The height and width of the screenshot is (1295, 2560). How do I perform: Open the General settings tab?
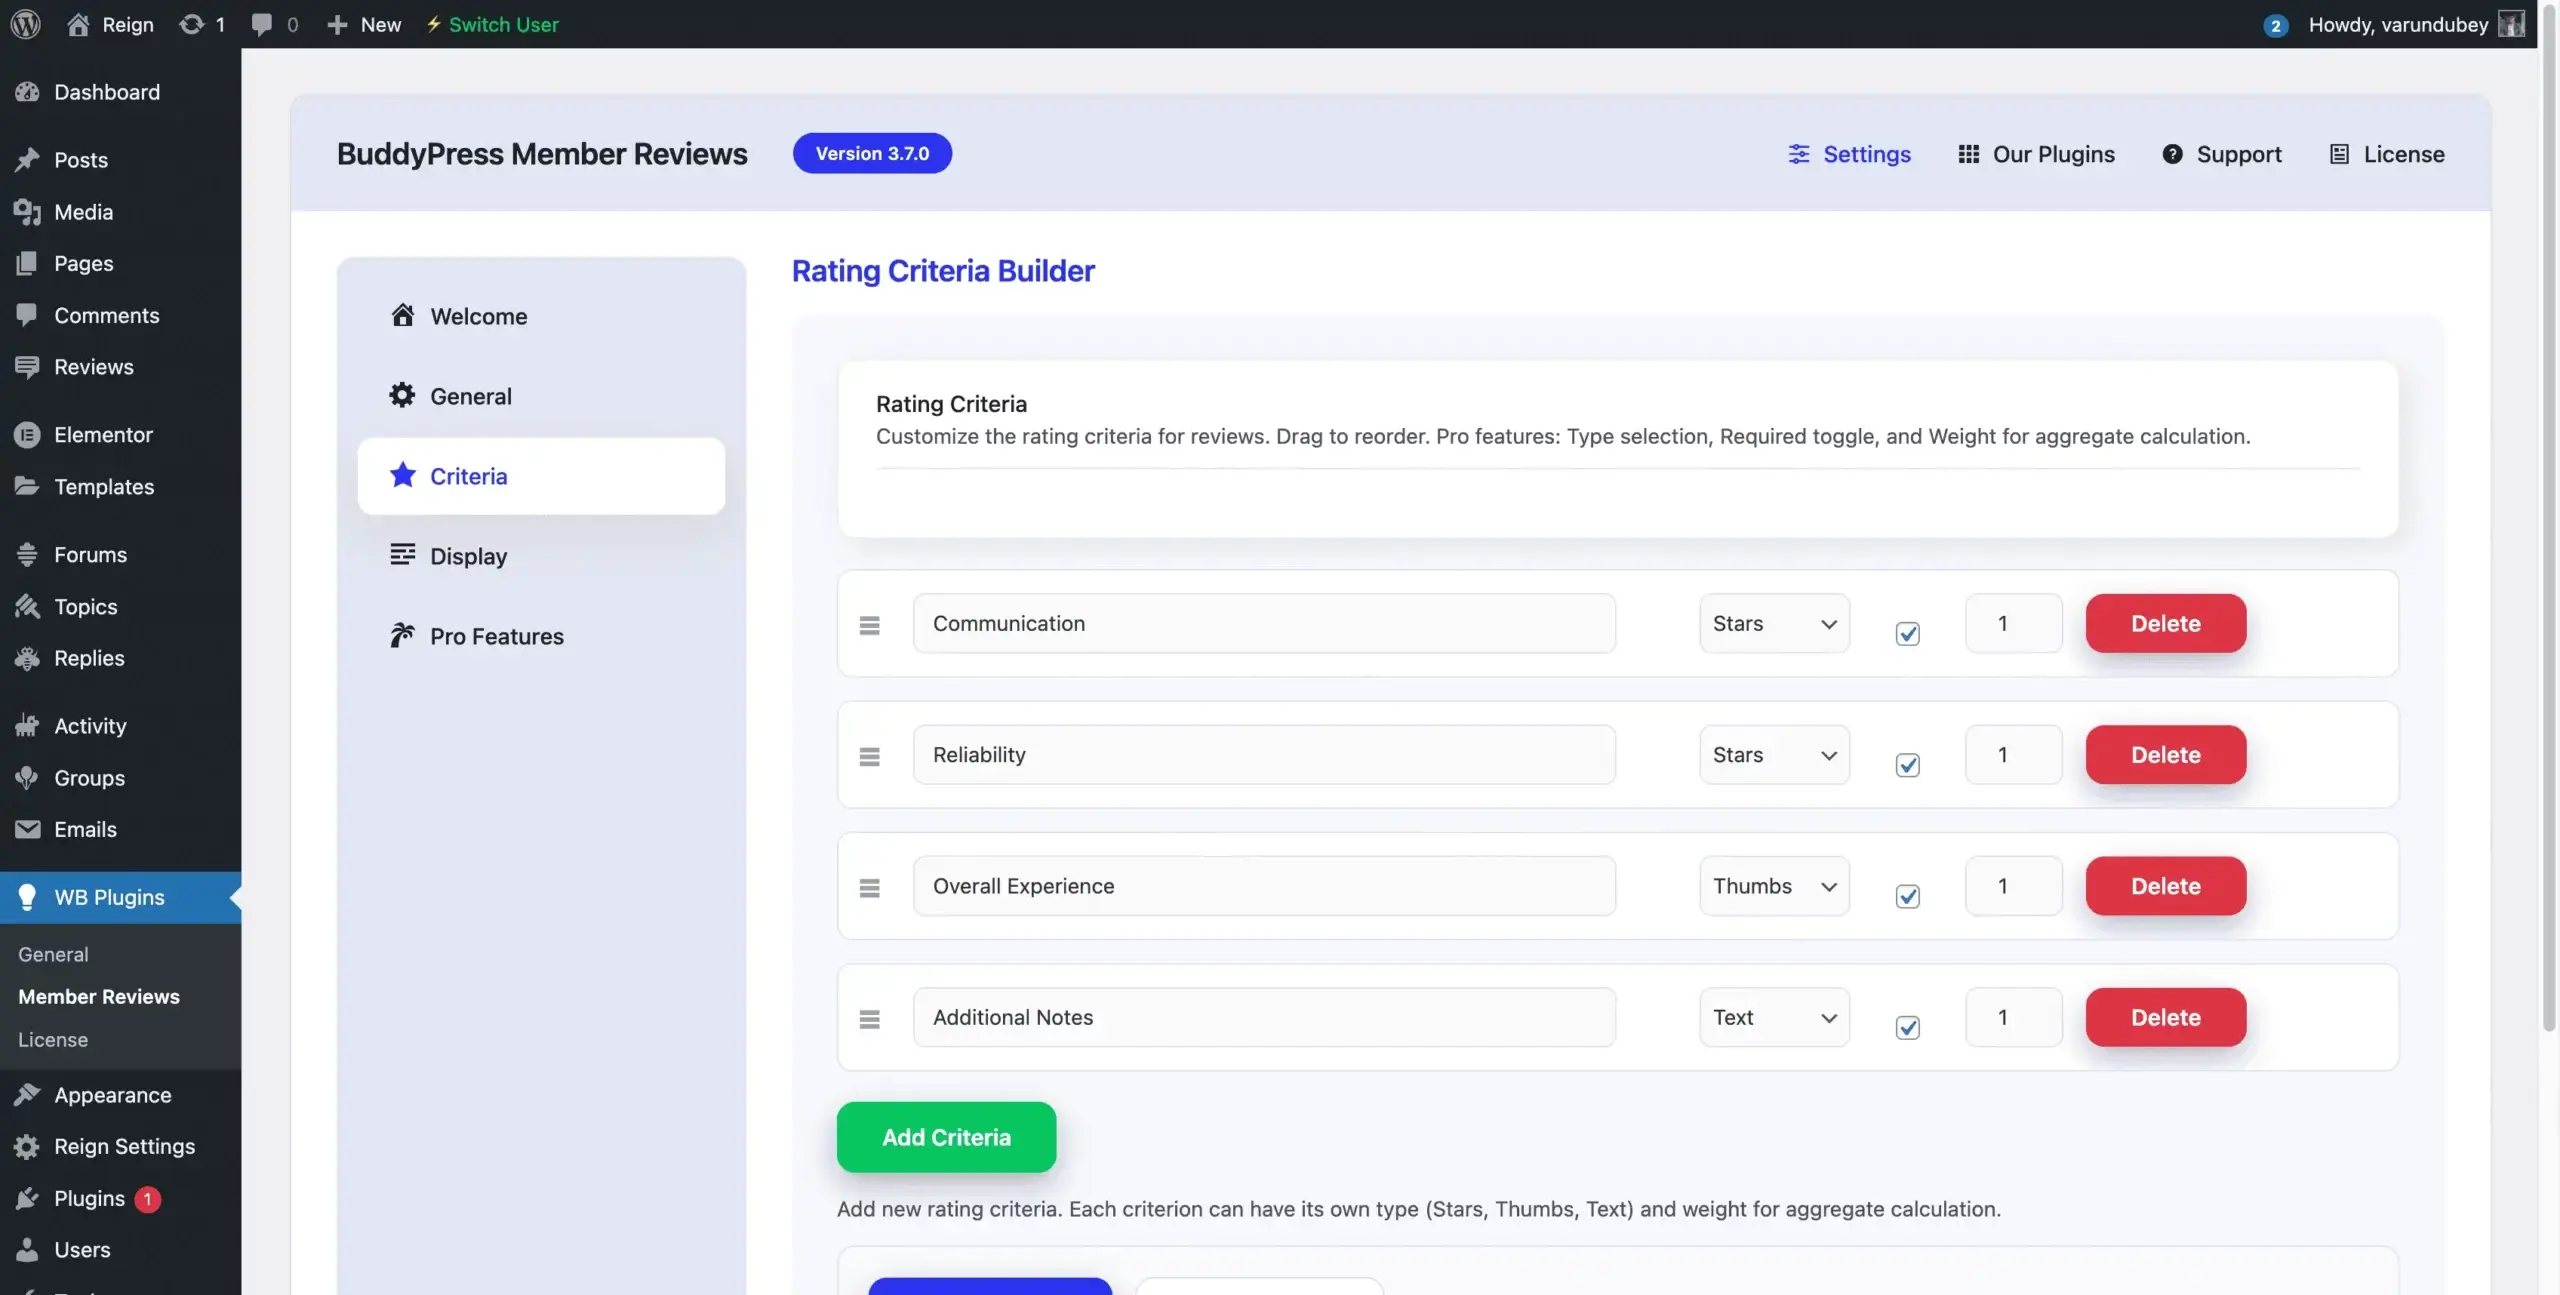541,396
